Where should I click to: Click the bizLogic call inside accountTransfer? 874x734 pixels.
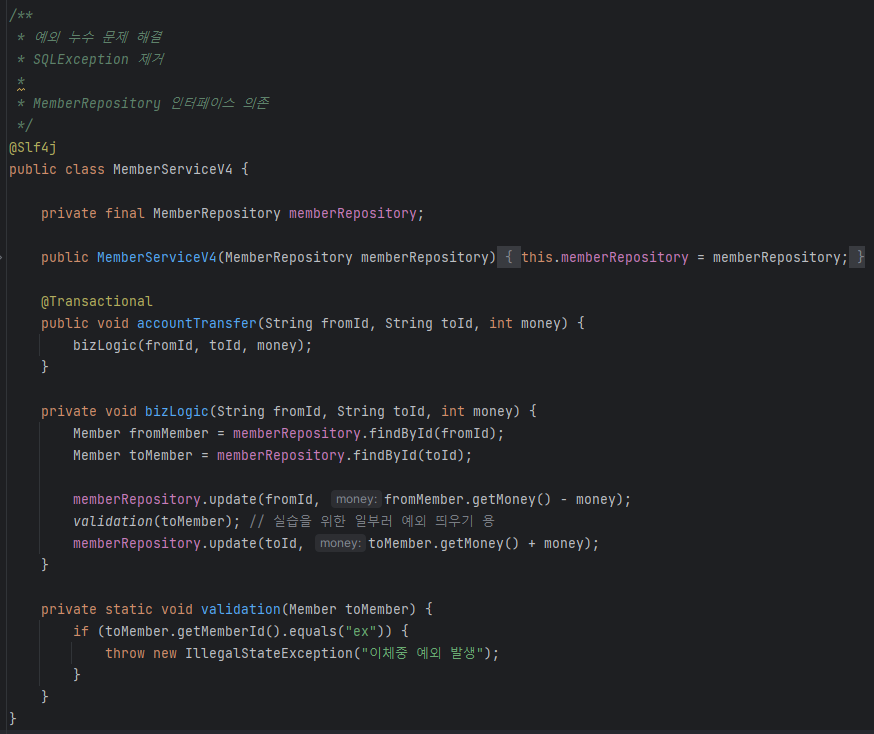105,345
